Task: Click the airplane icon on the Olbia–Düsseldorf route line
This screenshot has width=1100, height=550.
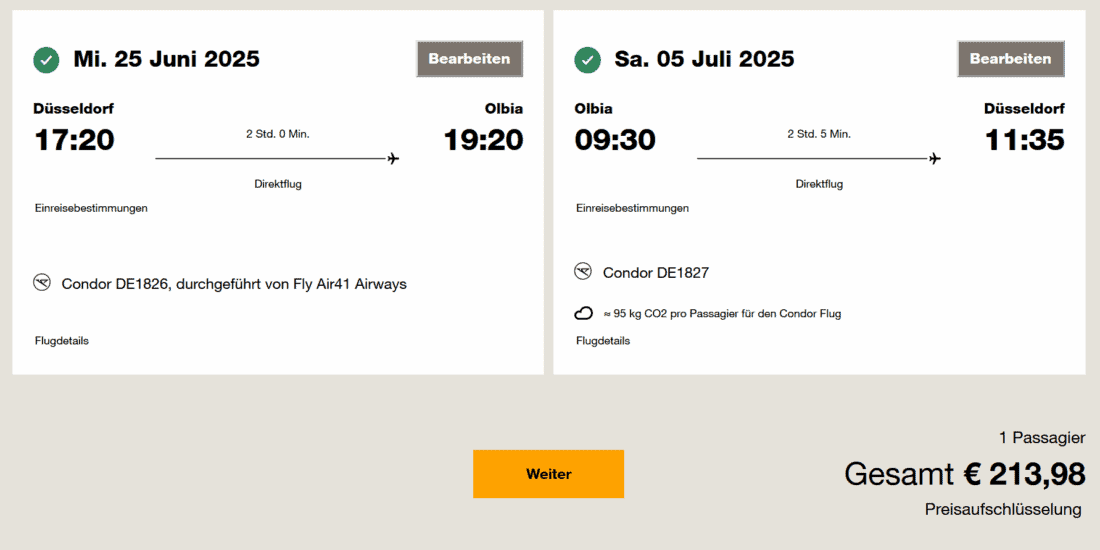Action: point(934,158)
